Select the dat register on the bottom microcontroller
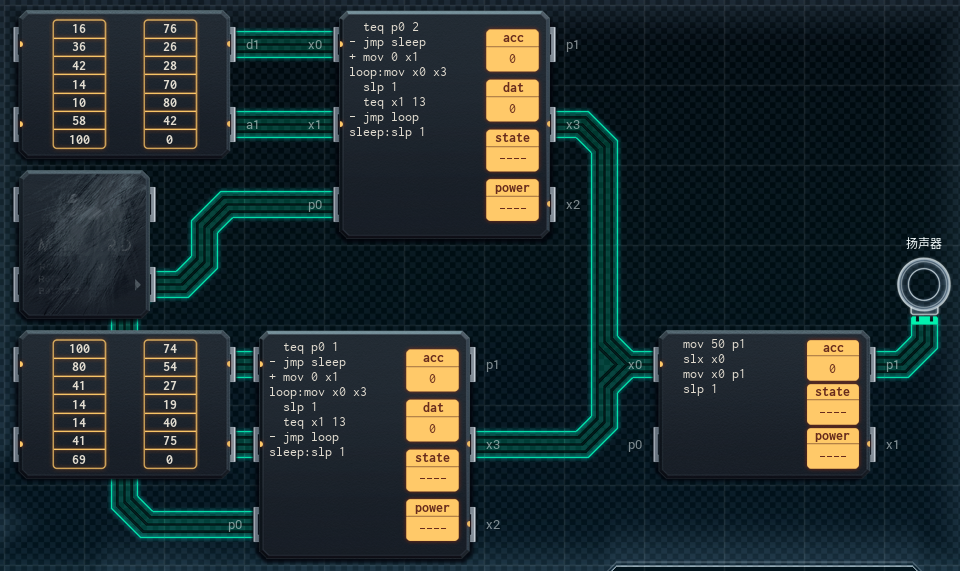The image size is (960, 571). [x=432, y=419]
